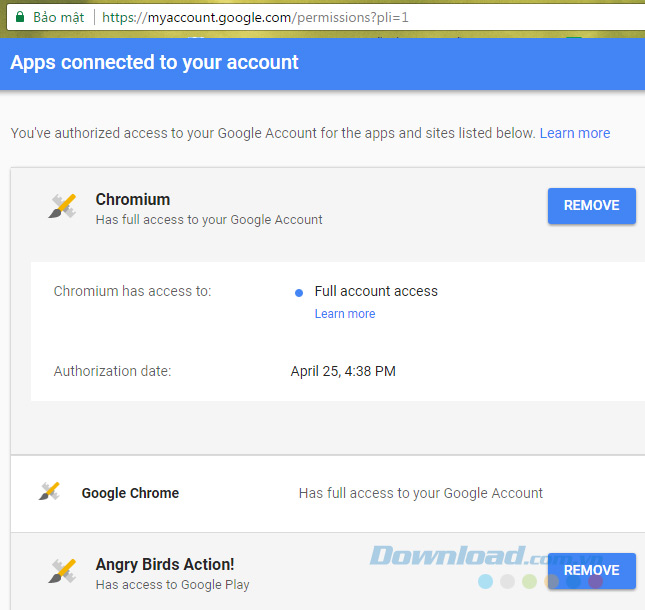Image resolution: width=645 pixels, height=610 pixels.
Task: Collapse the Chromium app details
Action: pyautogui.click(x=133, y=199)
